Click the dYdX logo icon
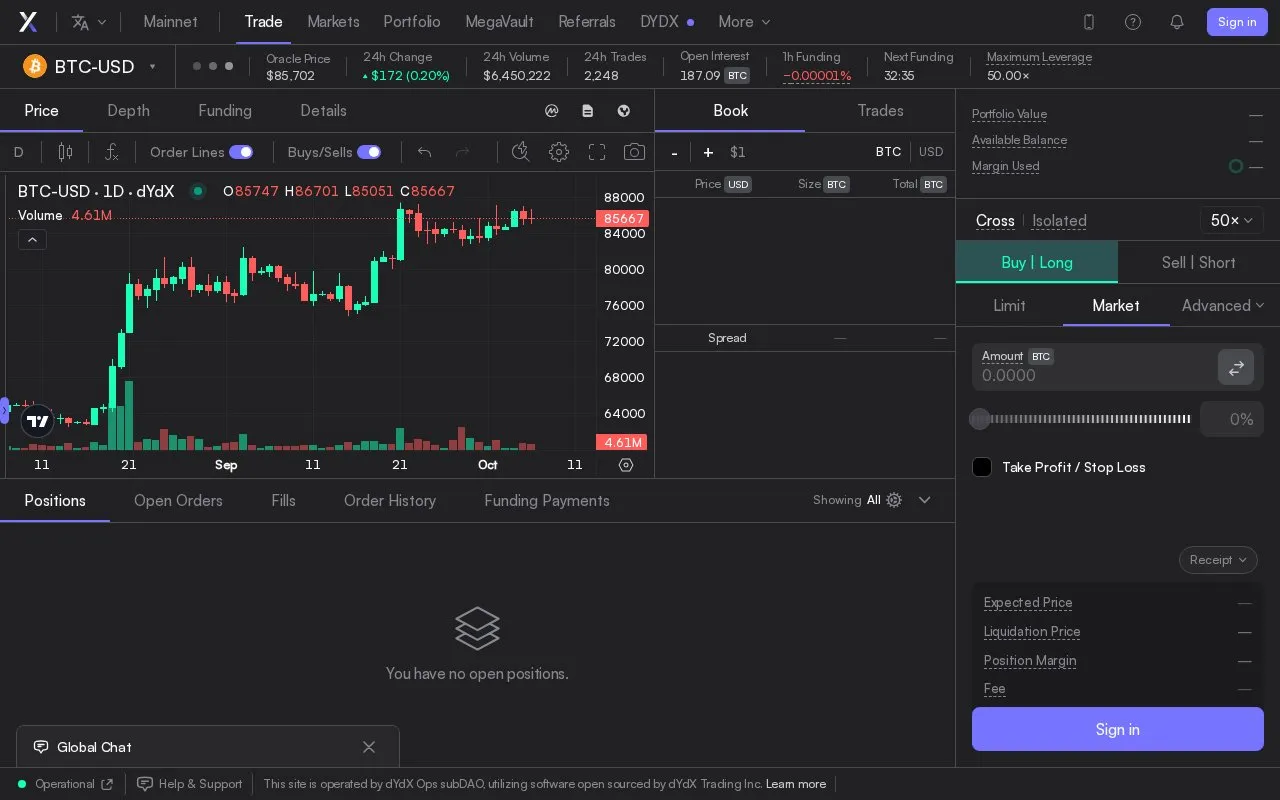 pyautogui.click(x=28, y=22)
